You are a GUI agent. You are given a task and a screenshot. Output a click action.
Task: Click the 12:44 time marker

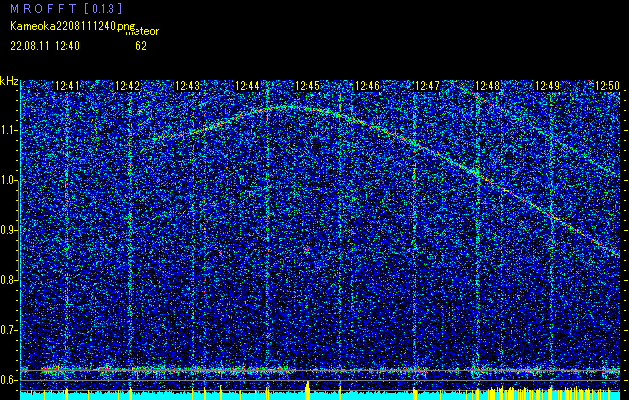(247, 86)
